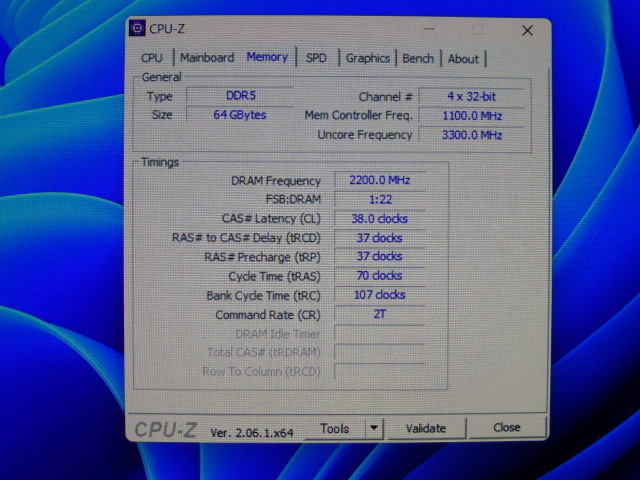Close the CPU-Z window with X
This screenshot has height=480, width=640.
pos(527,31)
